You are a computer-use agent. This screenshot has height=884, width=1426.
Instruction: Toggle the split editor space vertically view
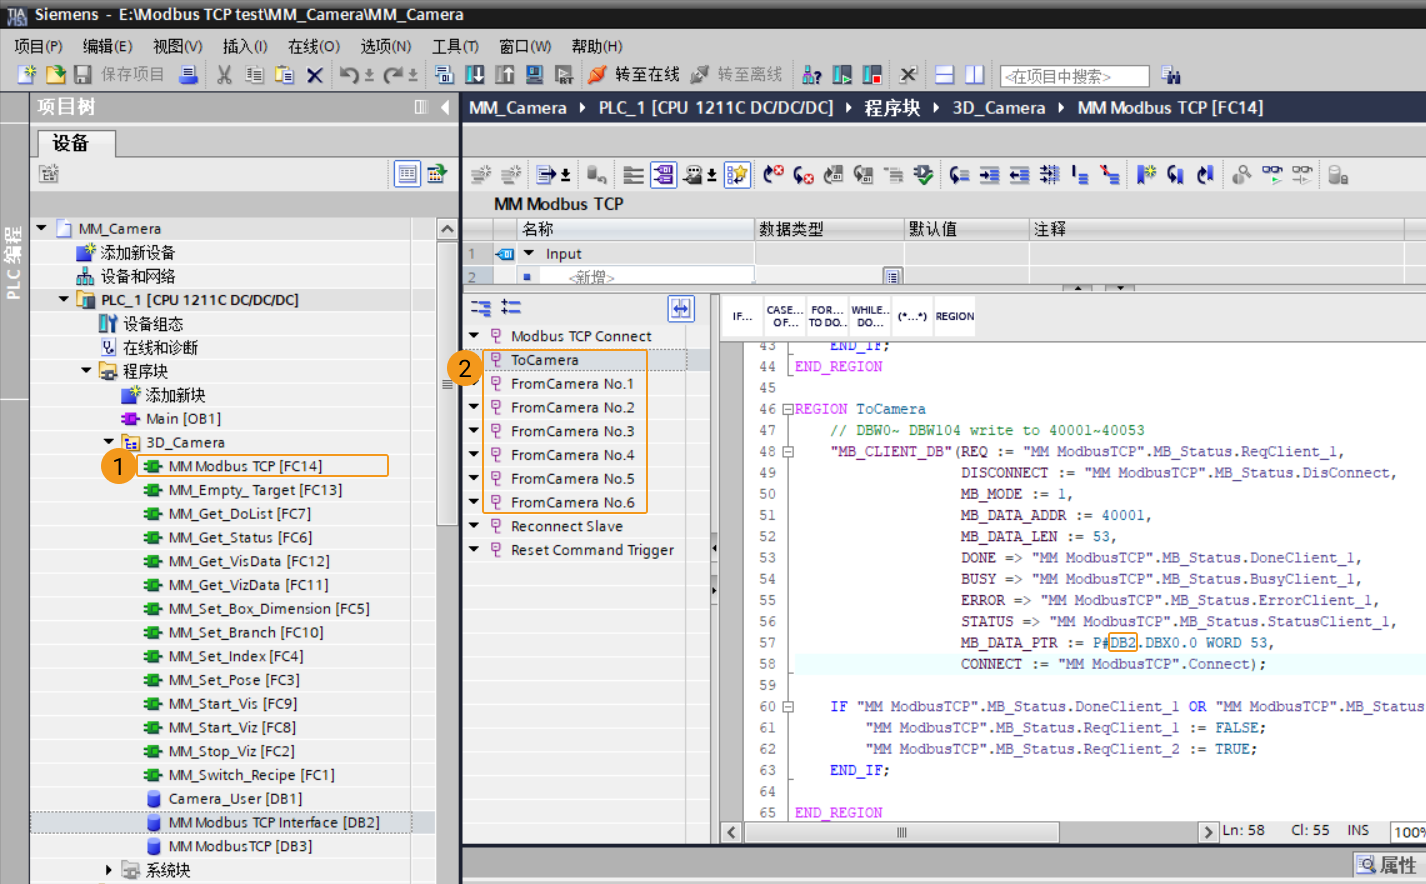(973, 74)
